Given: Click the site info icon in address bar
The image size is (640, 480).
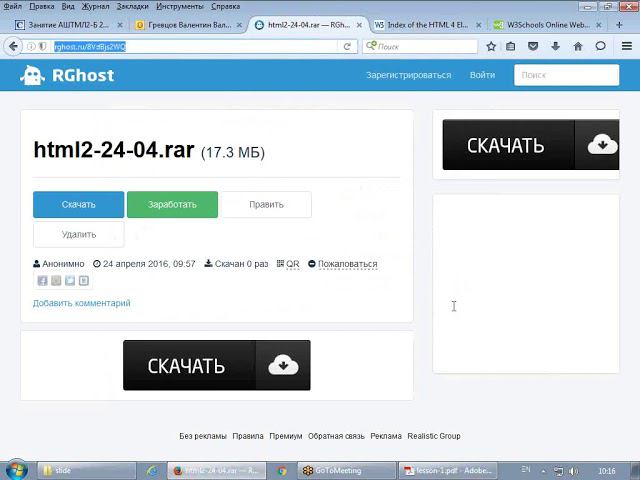Looking at the screenshot, I should 31,47.
